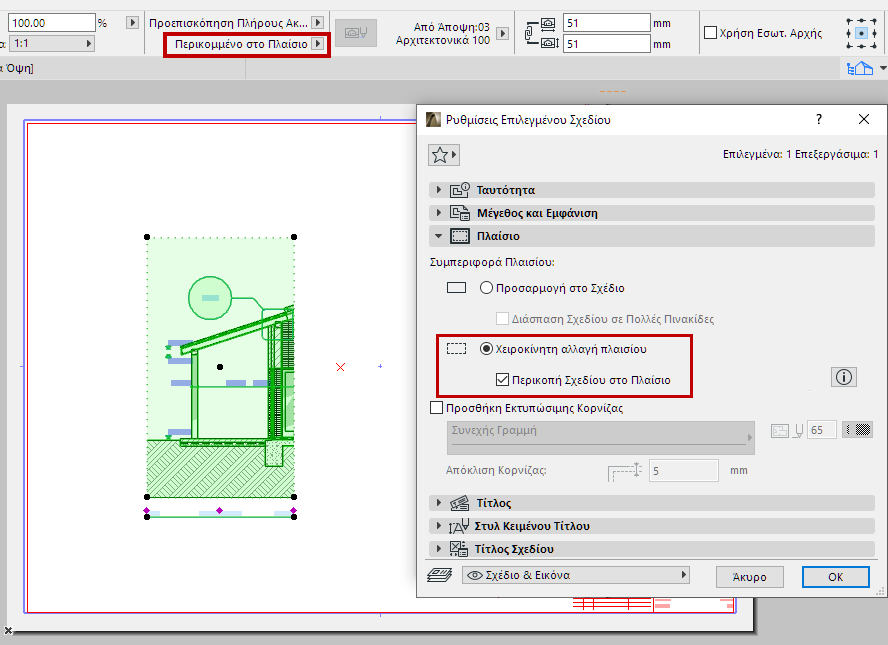Uncheck Περικοπή Σχεδίου στο Πλαίσιο checkbox

502,379
